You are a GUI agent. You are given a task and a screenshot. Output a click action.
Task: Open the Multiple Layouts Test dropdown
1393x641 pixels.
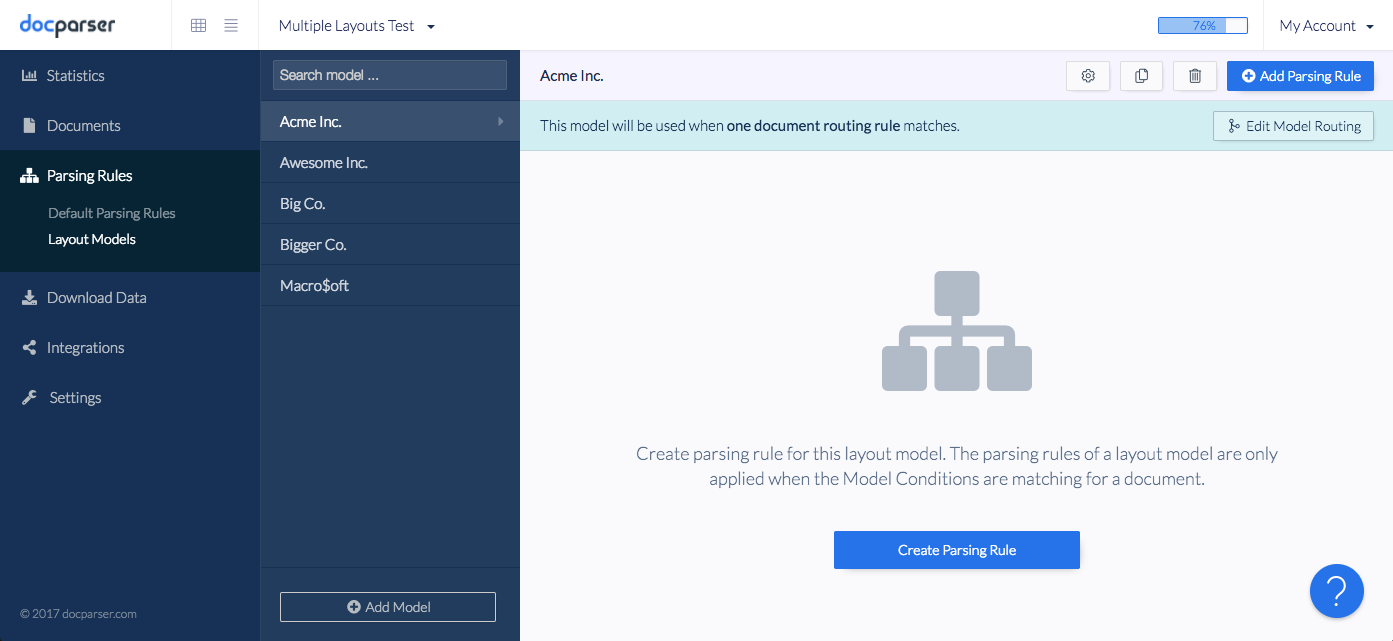(357, 26)
